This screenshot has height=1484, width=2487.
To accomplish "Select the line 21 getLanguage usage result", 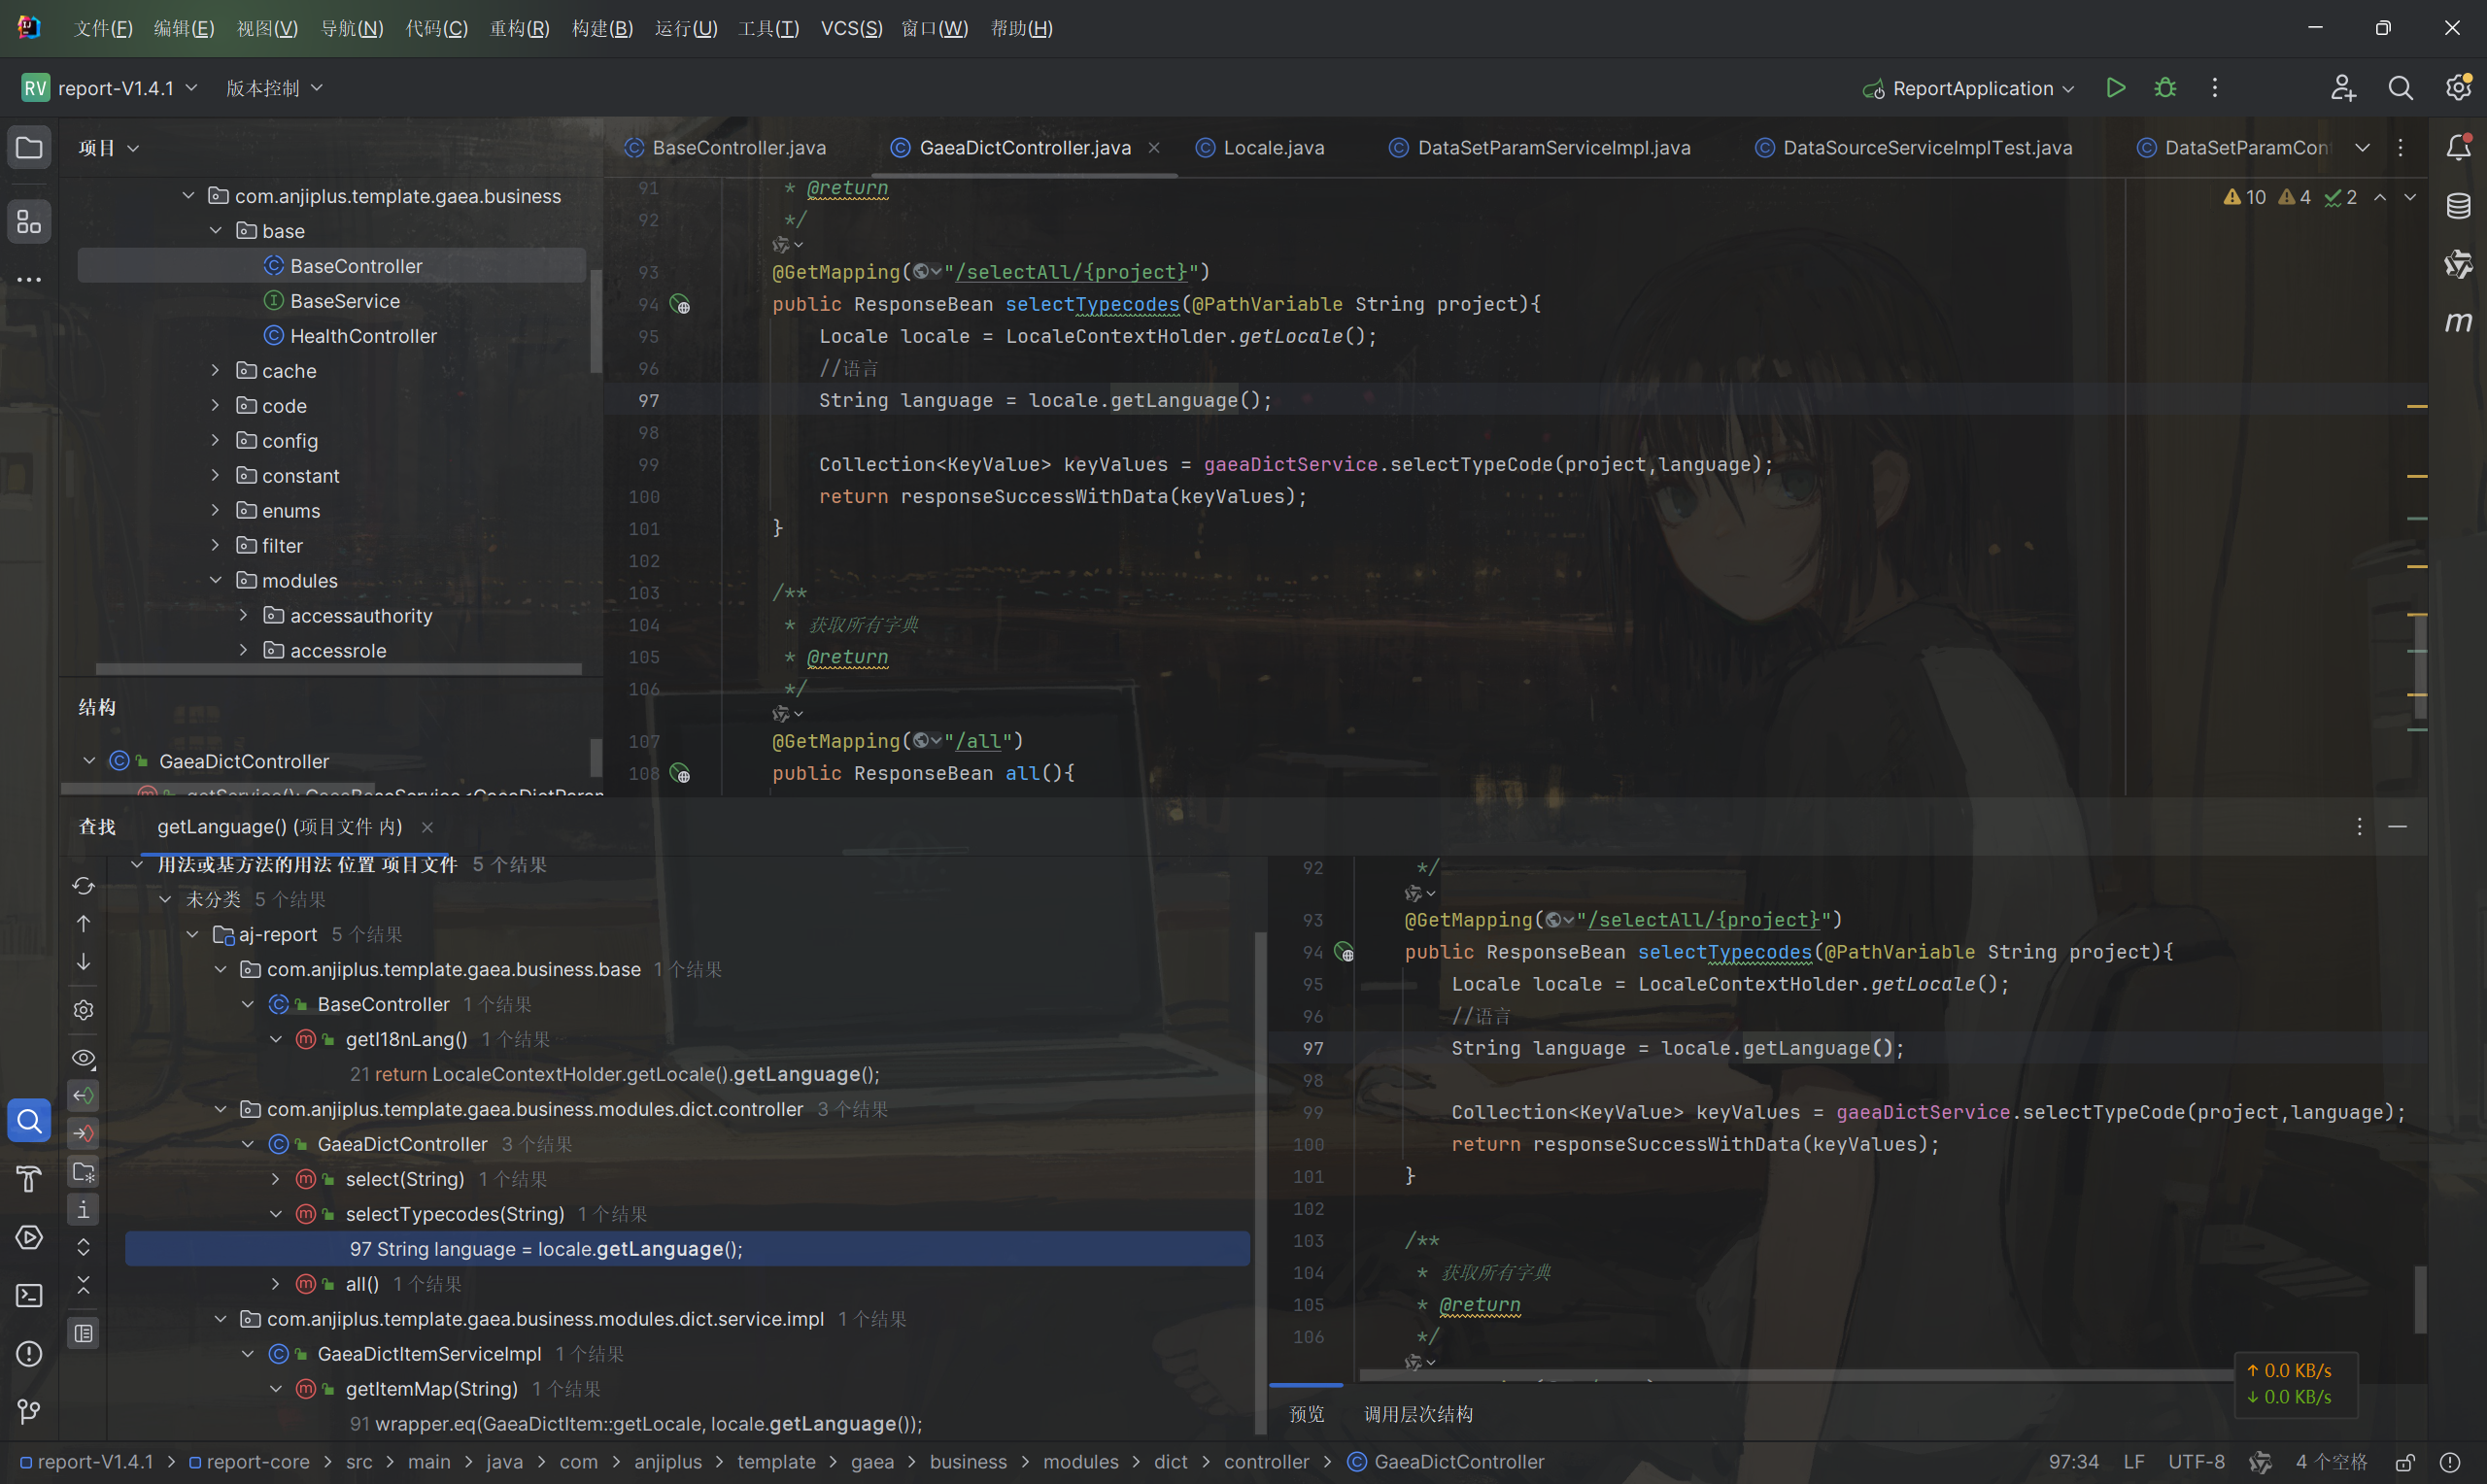I will tap(614, 1074).
